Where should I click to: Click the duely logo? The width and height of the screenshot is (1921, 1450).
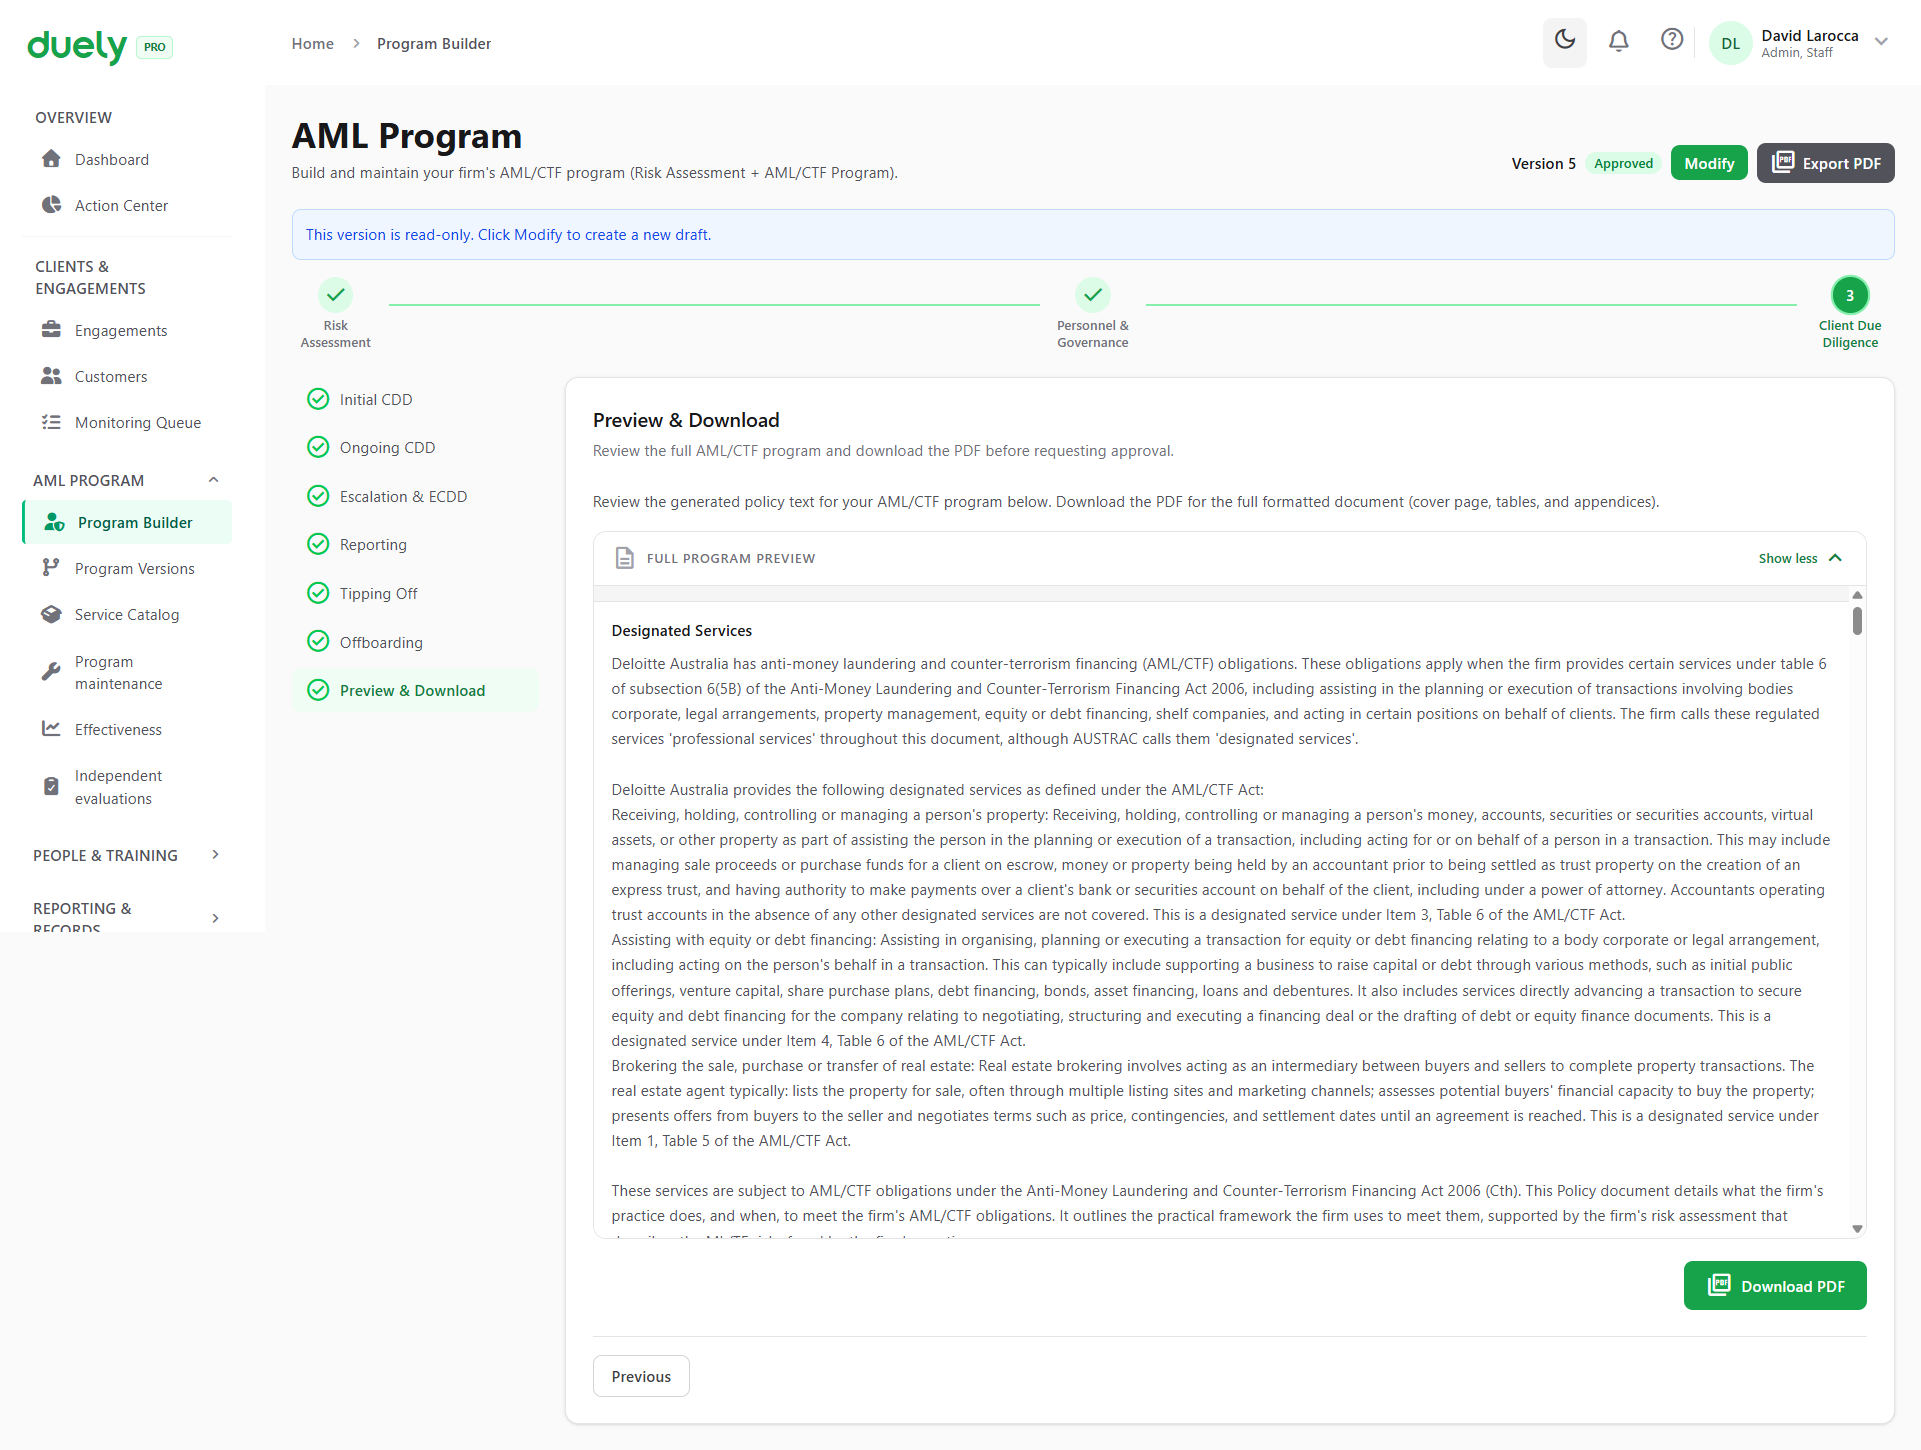click(x=77, y=46)
